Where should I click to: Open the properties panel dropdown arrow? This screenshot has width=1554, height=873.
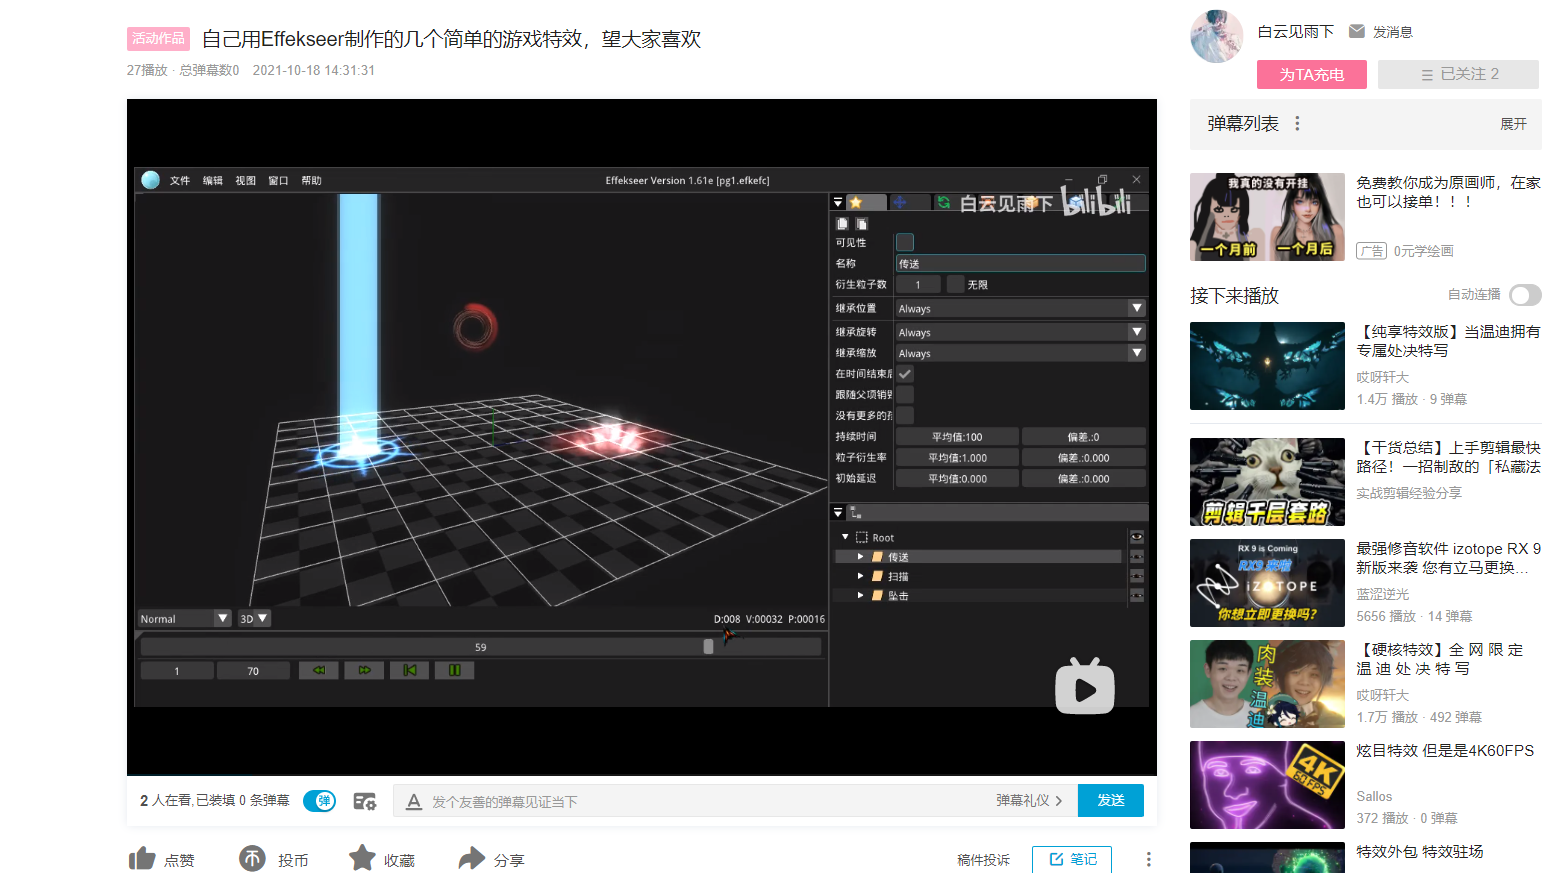[838, 202]
